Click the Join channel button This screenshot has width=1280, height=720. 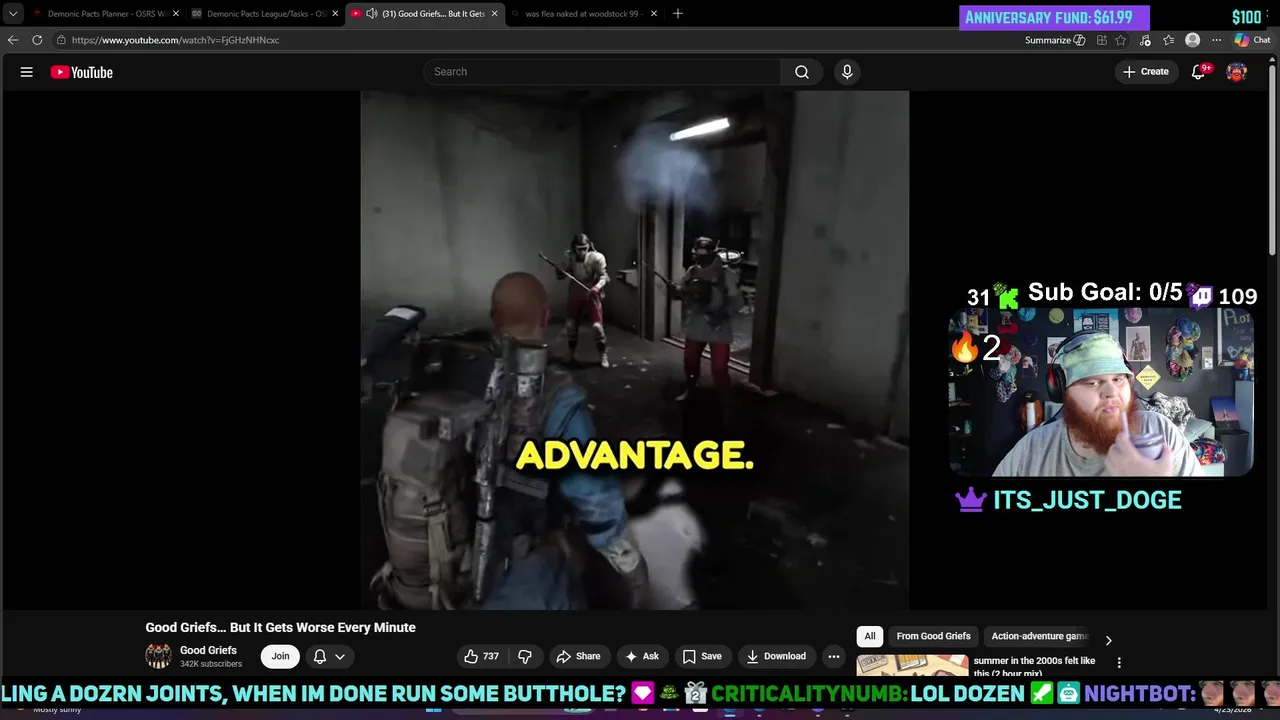point(280,656)
